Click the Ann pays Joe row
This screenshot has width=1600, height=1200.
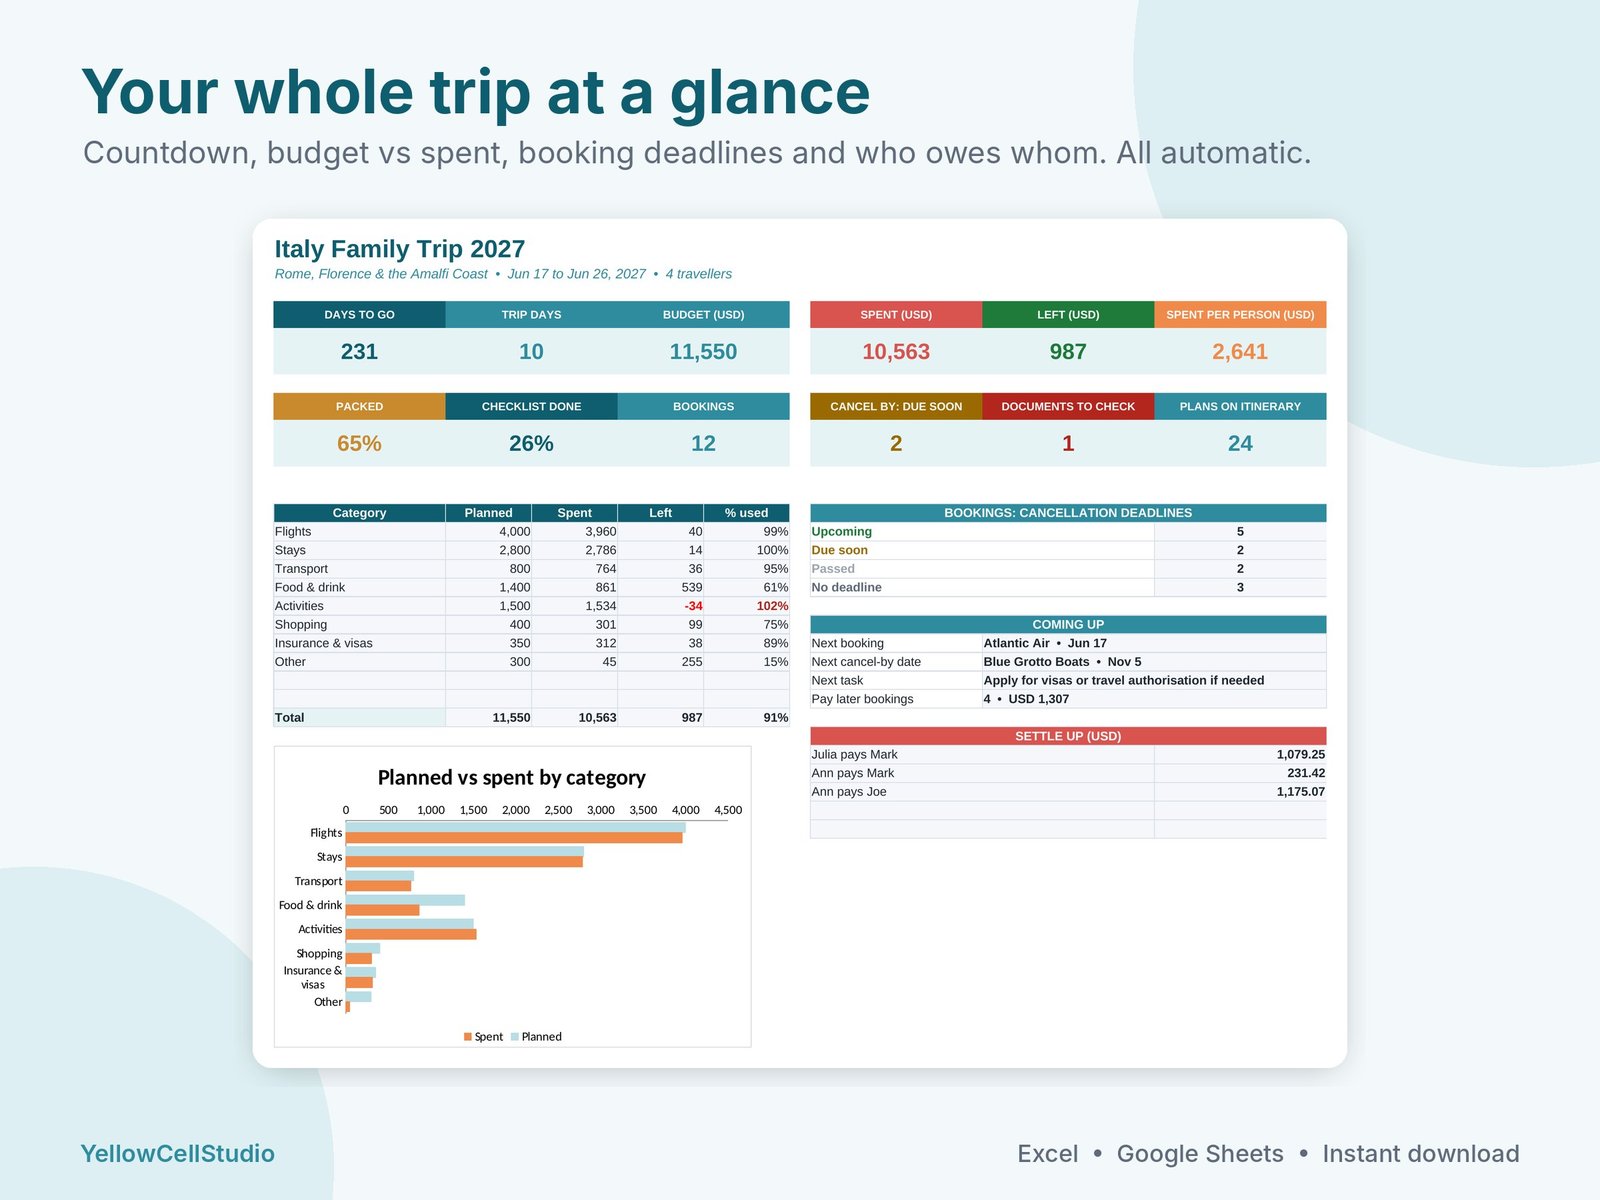[1068, 792]
